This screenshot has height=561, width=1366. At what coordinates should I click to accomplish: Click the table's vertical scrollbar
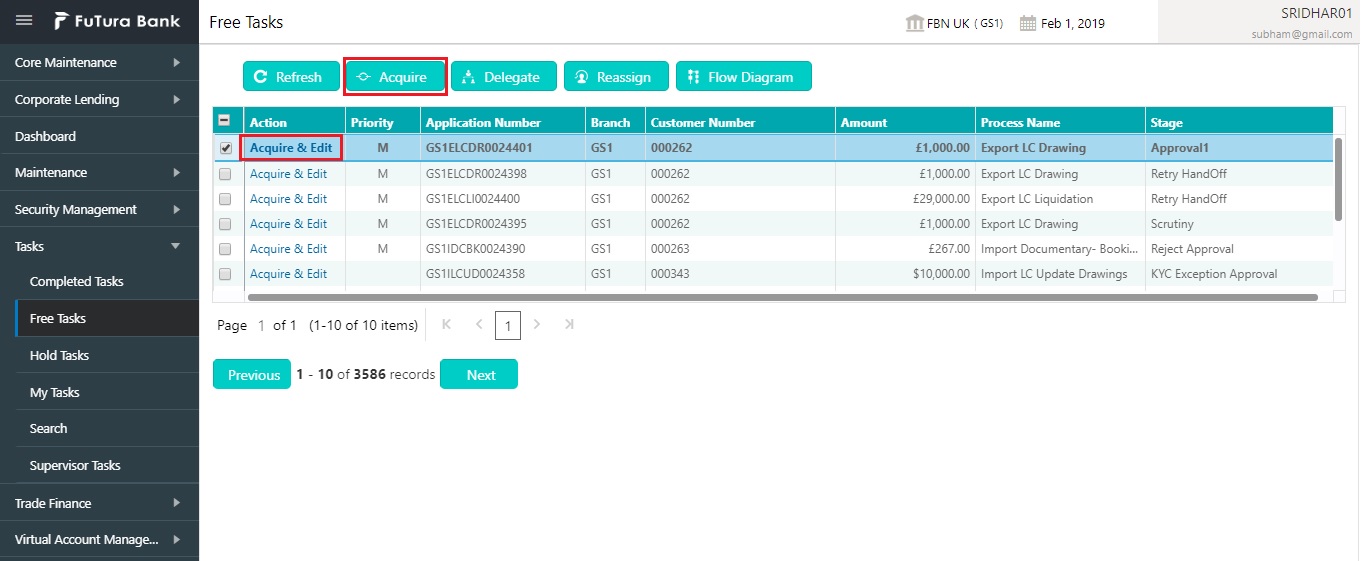(1338, 178)
